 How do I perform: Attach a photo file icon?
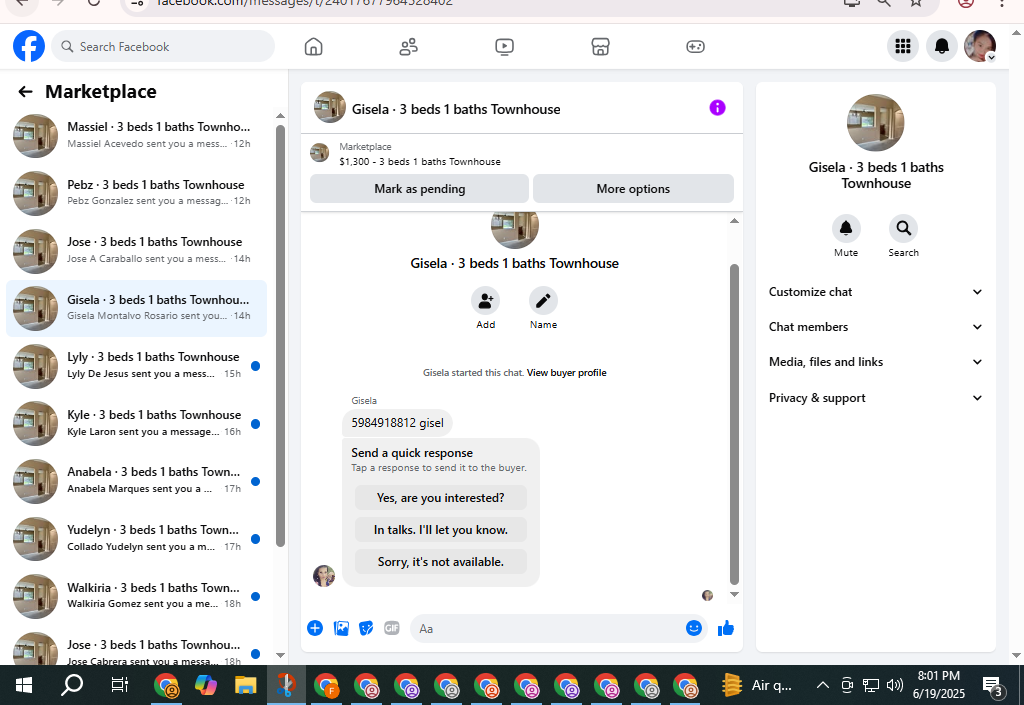(x=341, y=628)
